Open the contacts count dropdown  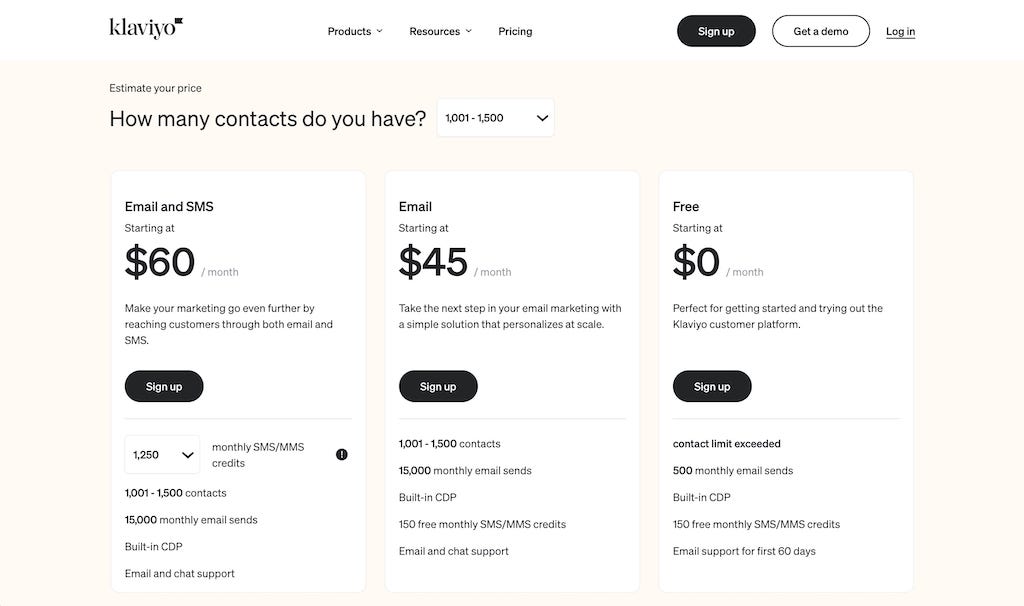click(496, 118)
